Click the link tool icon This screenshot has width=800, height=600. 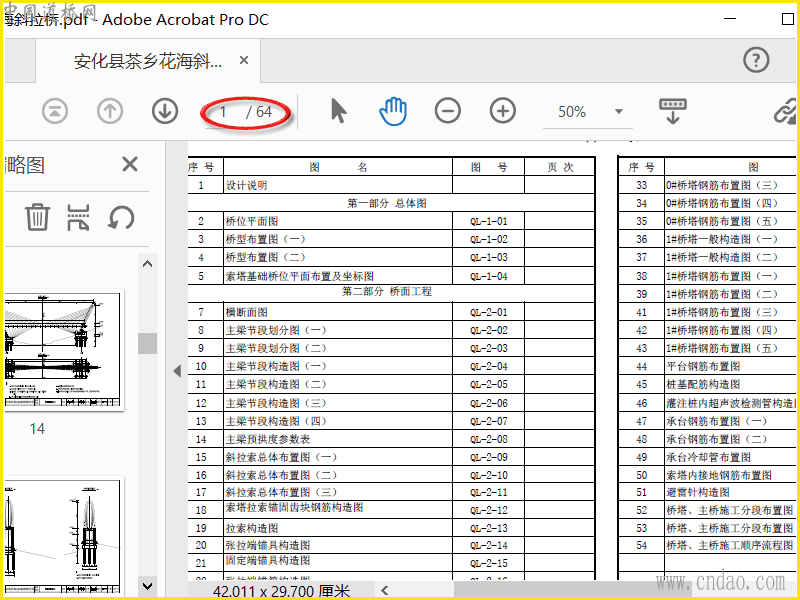[x=786, y=111]
